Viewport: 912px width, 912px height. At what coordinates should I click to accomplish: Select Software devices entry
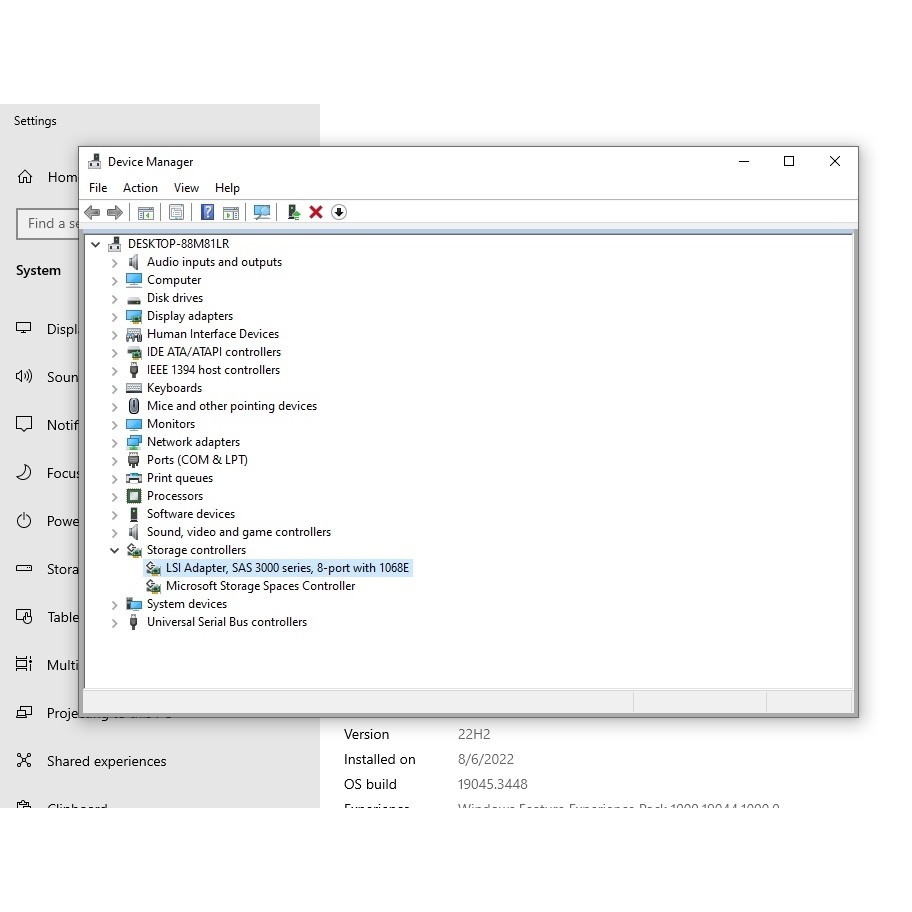coord(191,514)
